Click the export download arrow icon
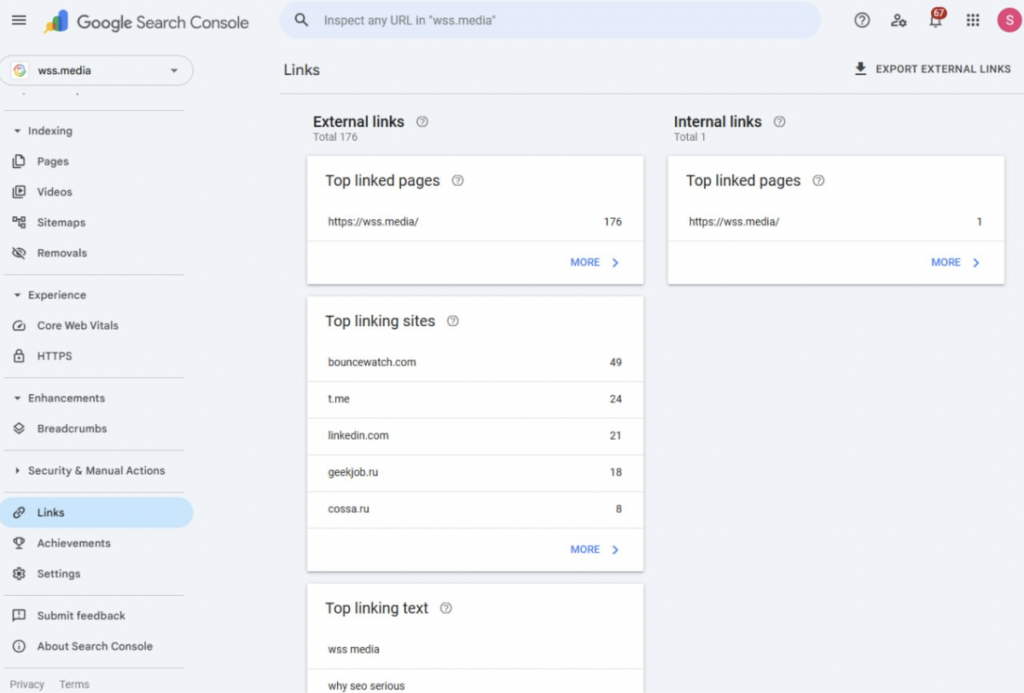Viewport: 1024px width, 693px height. click(860, 69)
